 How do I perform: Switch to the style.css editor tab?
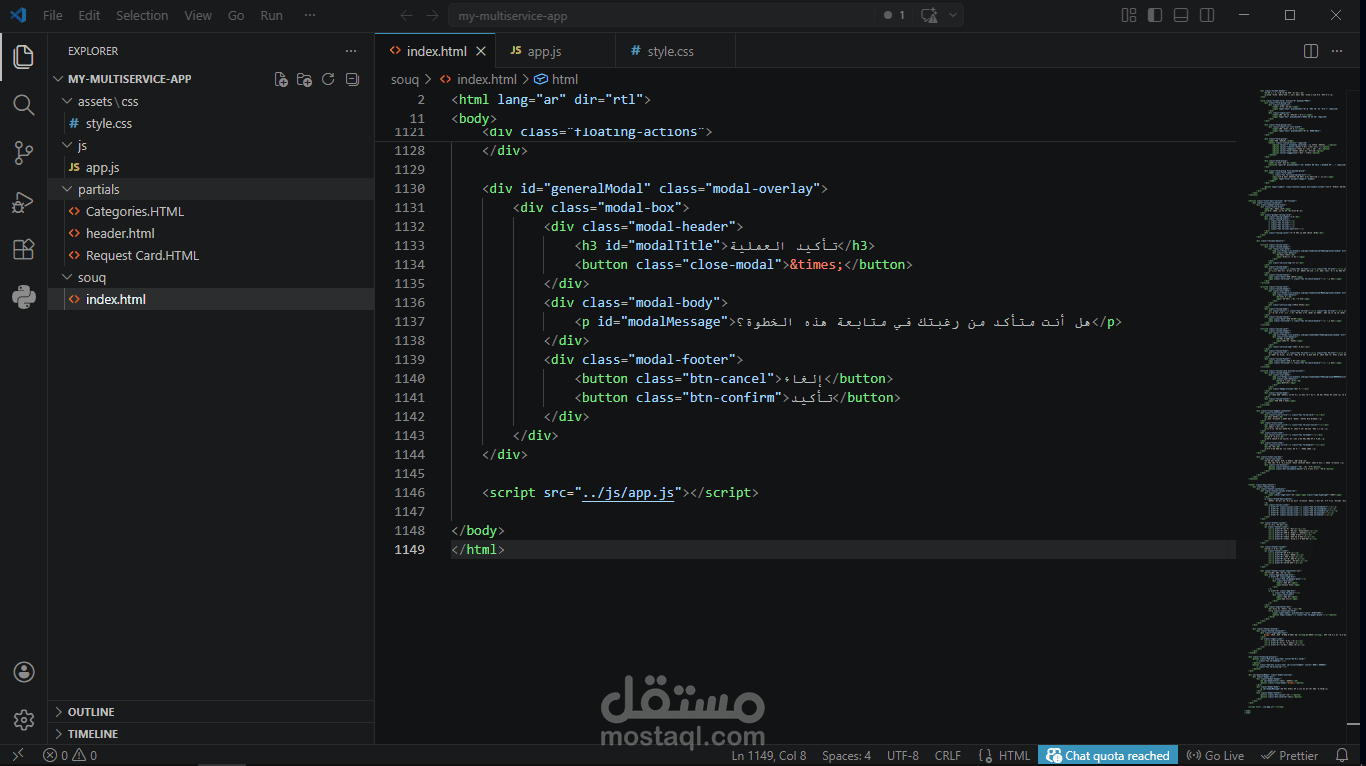coord(675,51)
